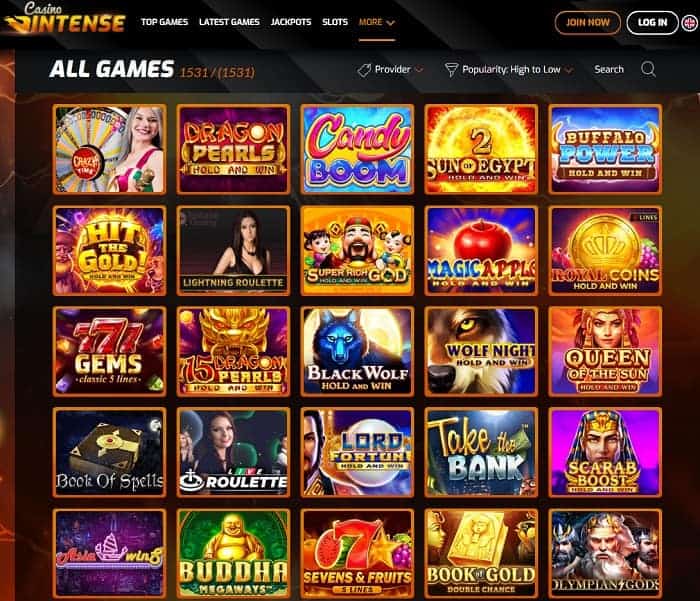The image size is (700, 601).
Task: Focus the Search input field
Action: 609,70
